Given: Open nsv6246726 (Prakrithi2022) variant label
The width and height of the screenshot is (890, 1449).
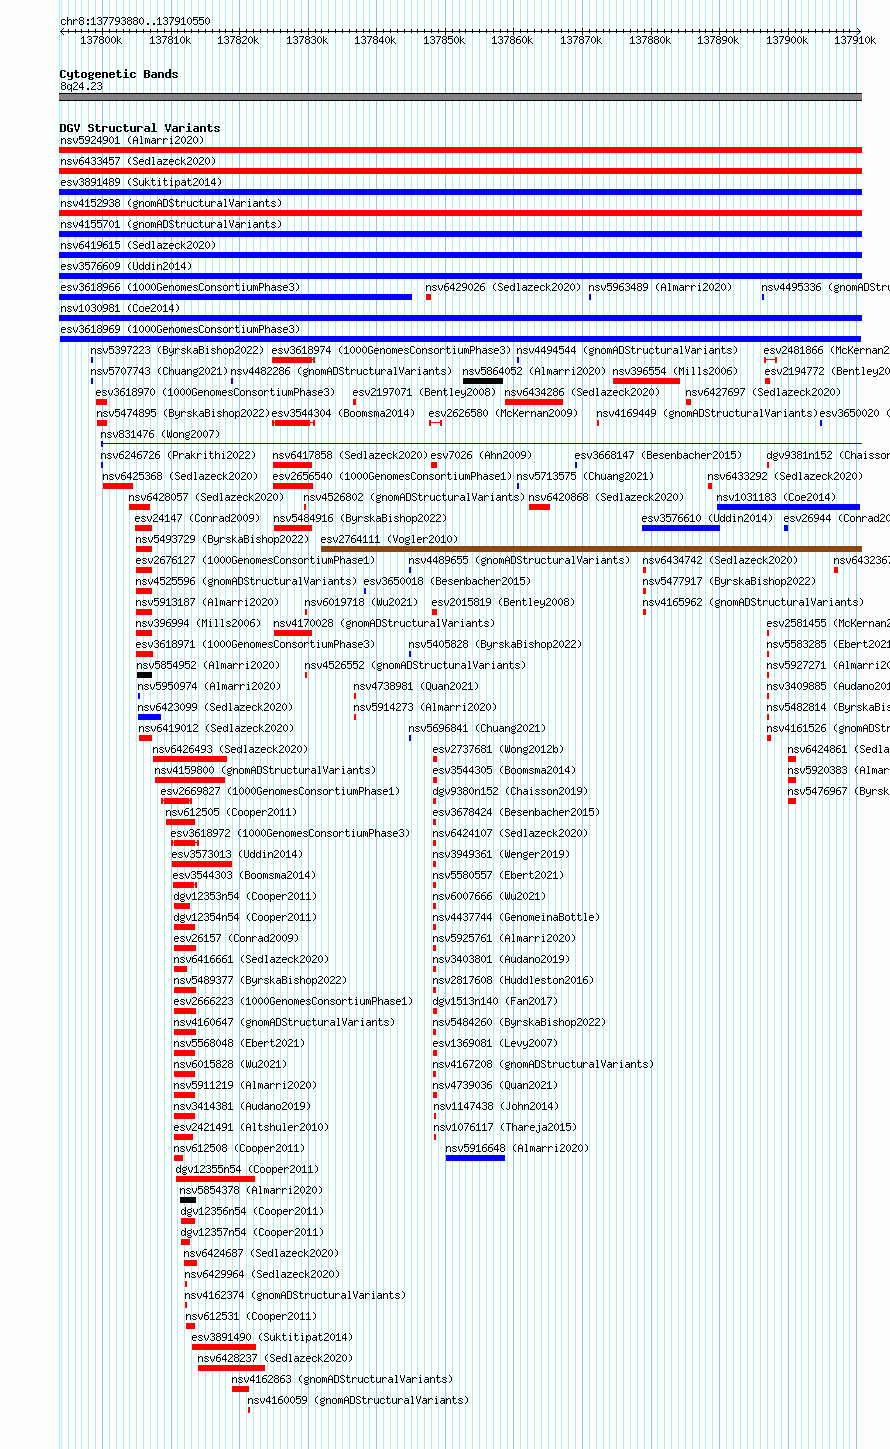Looking at the screenshot, I should tap(179, 455).
